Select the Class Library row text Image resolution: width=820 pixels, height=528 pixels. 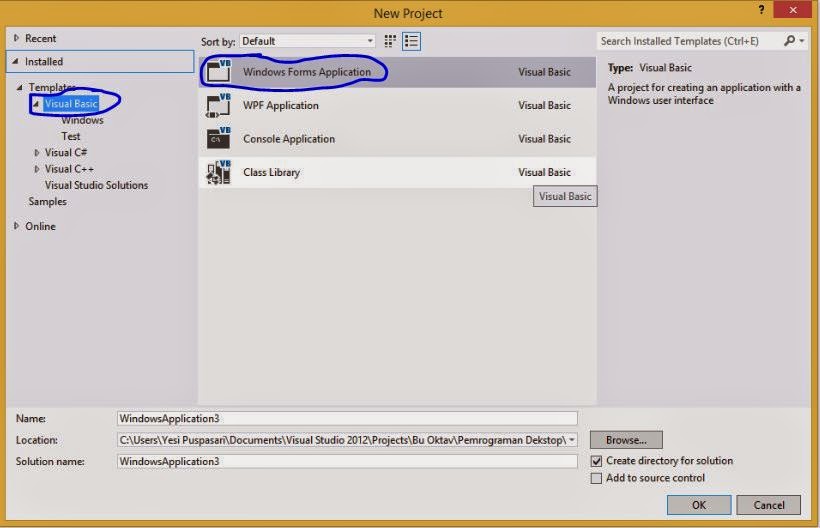[271, 173]
